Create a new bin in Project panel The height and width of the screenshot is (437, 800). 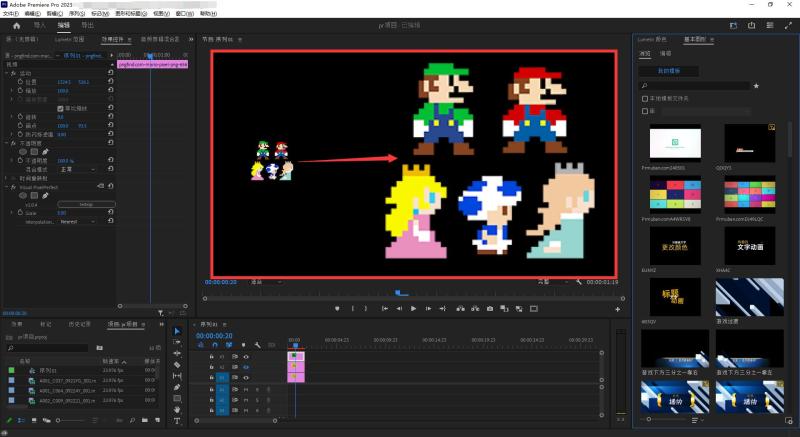tap(145, 420)
